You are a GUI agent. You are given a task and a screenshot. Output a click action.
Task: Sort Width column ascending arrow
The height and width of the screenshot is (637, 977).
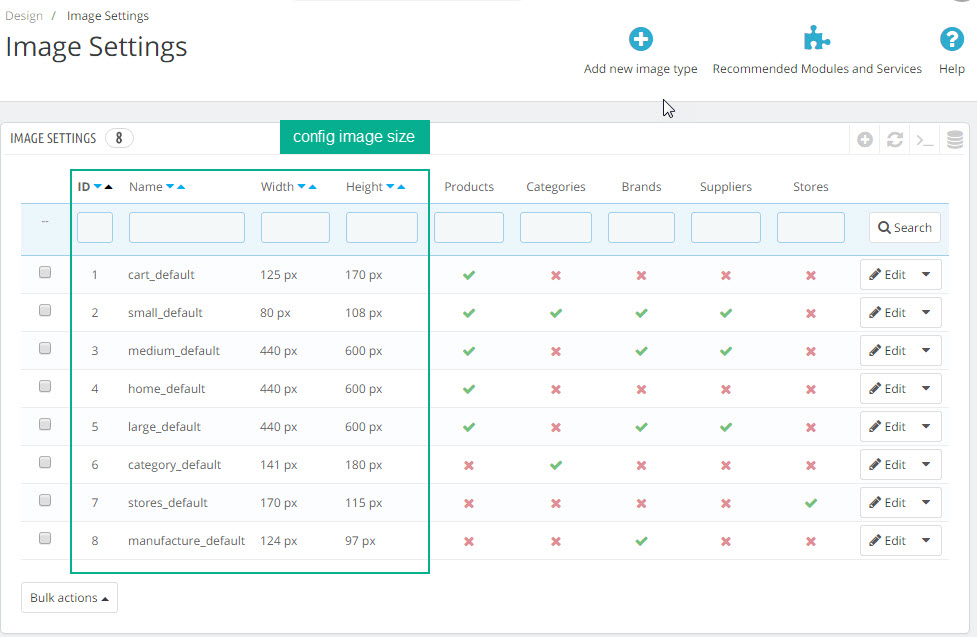coord(312,186)
